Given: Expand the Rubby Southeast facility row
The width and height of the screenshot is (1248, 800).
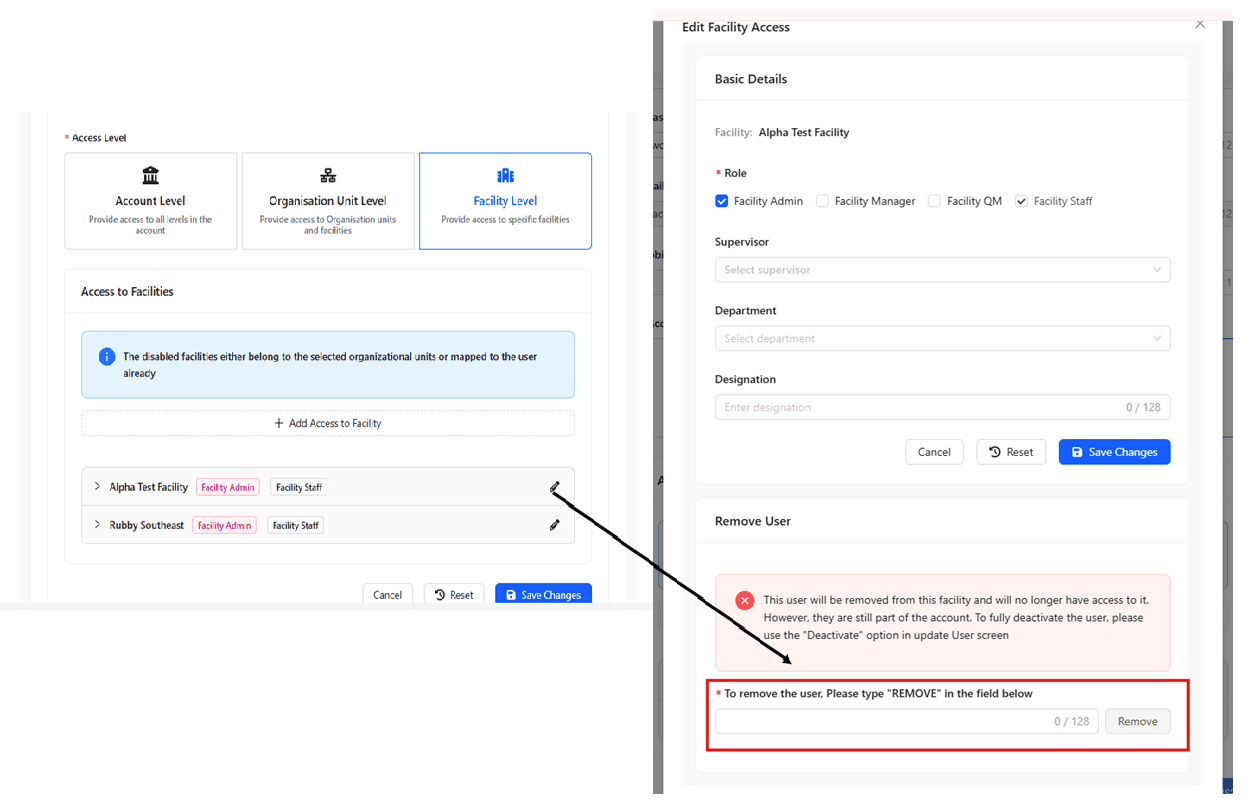Looking at the screenshot, I should [x=97, y=525].
